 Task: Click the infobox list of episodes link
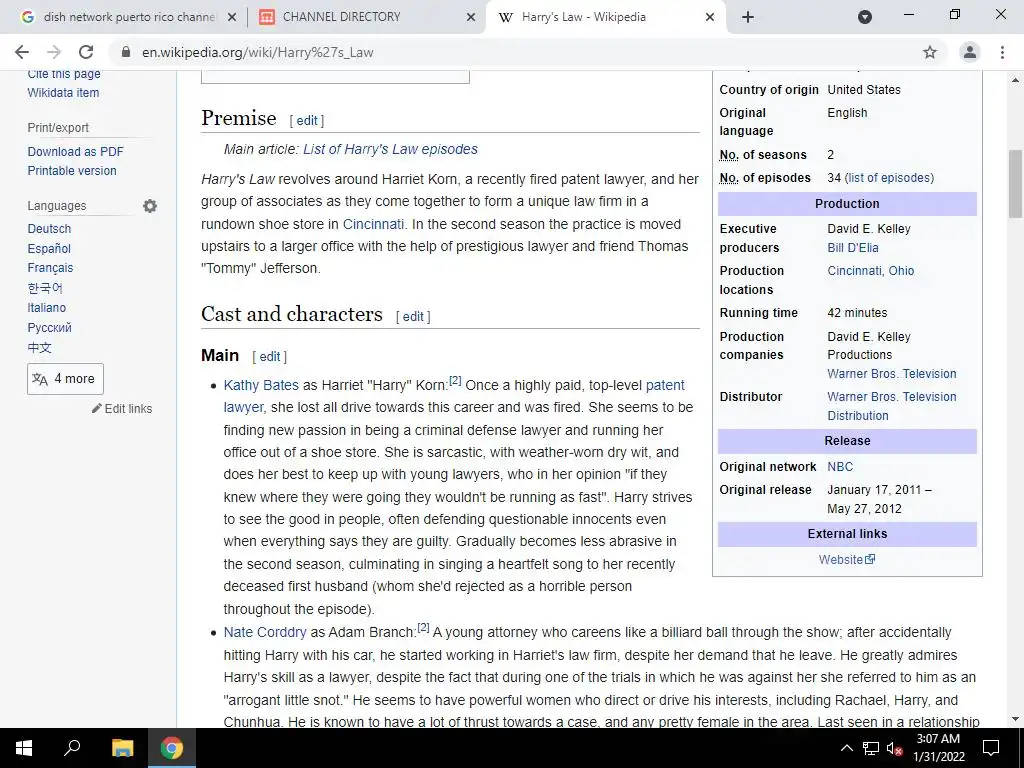(889, 178)
